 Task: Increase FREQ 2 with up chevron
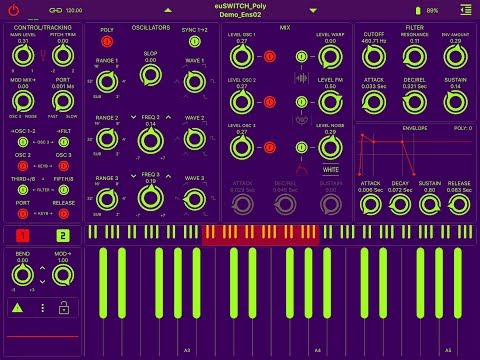tap(168, 117)
